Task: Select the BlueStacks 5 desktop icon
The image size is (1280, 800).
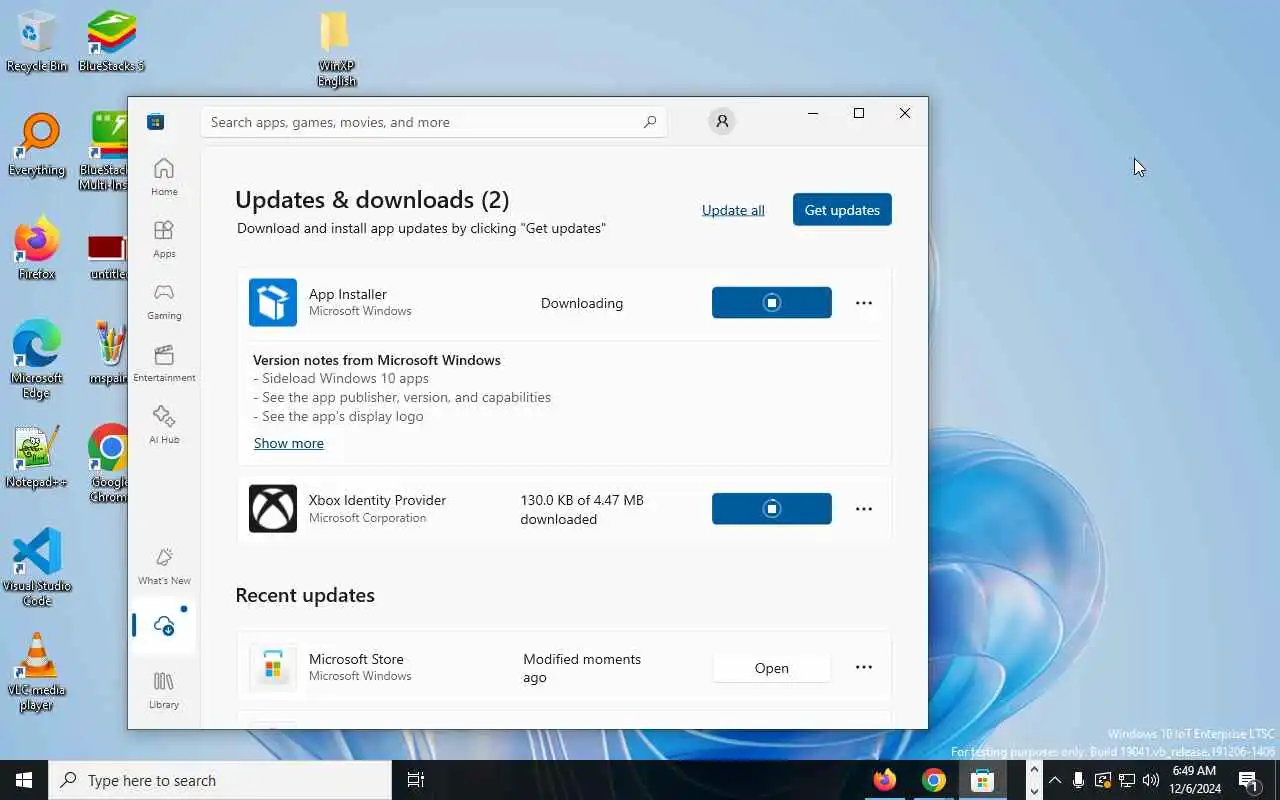Action: coord(111,41)
